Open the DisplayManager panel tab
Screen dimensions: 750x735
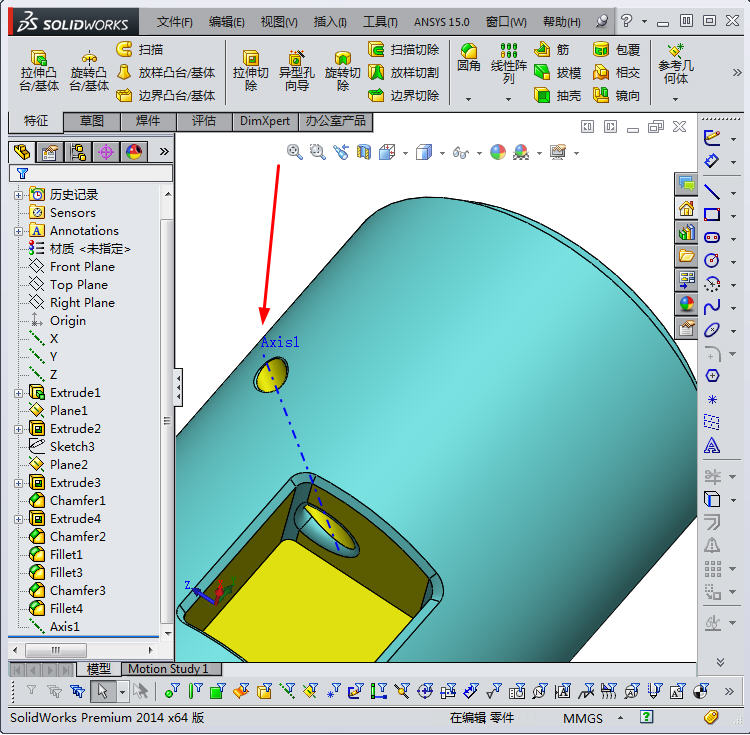(x=134, y=152)
